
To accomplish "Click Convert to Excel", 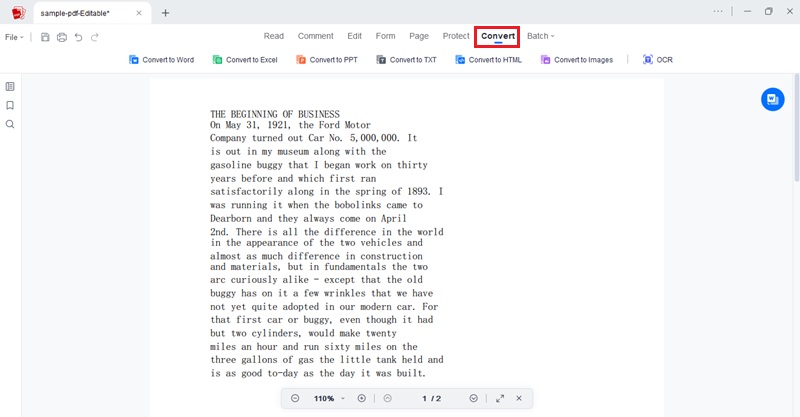I will (x=245, y=60).
